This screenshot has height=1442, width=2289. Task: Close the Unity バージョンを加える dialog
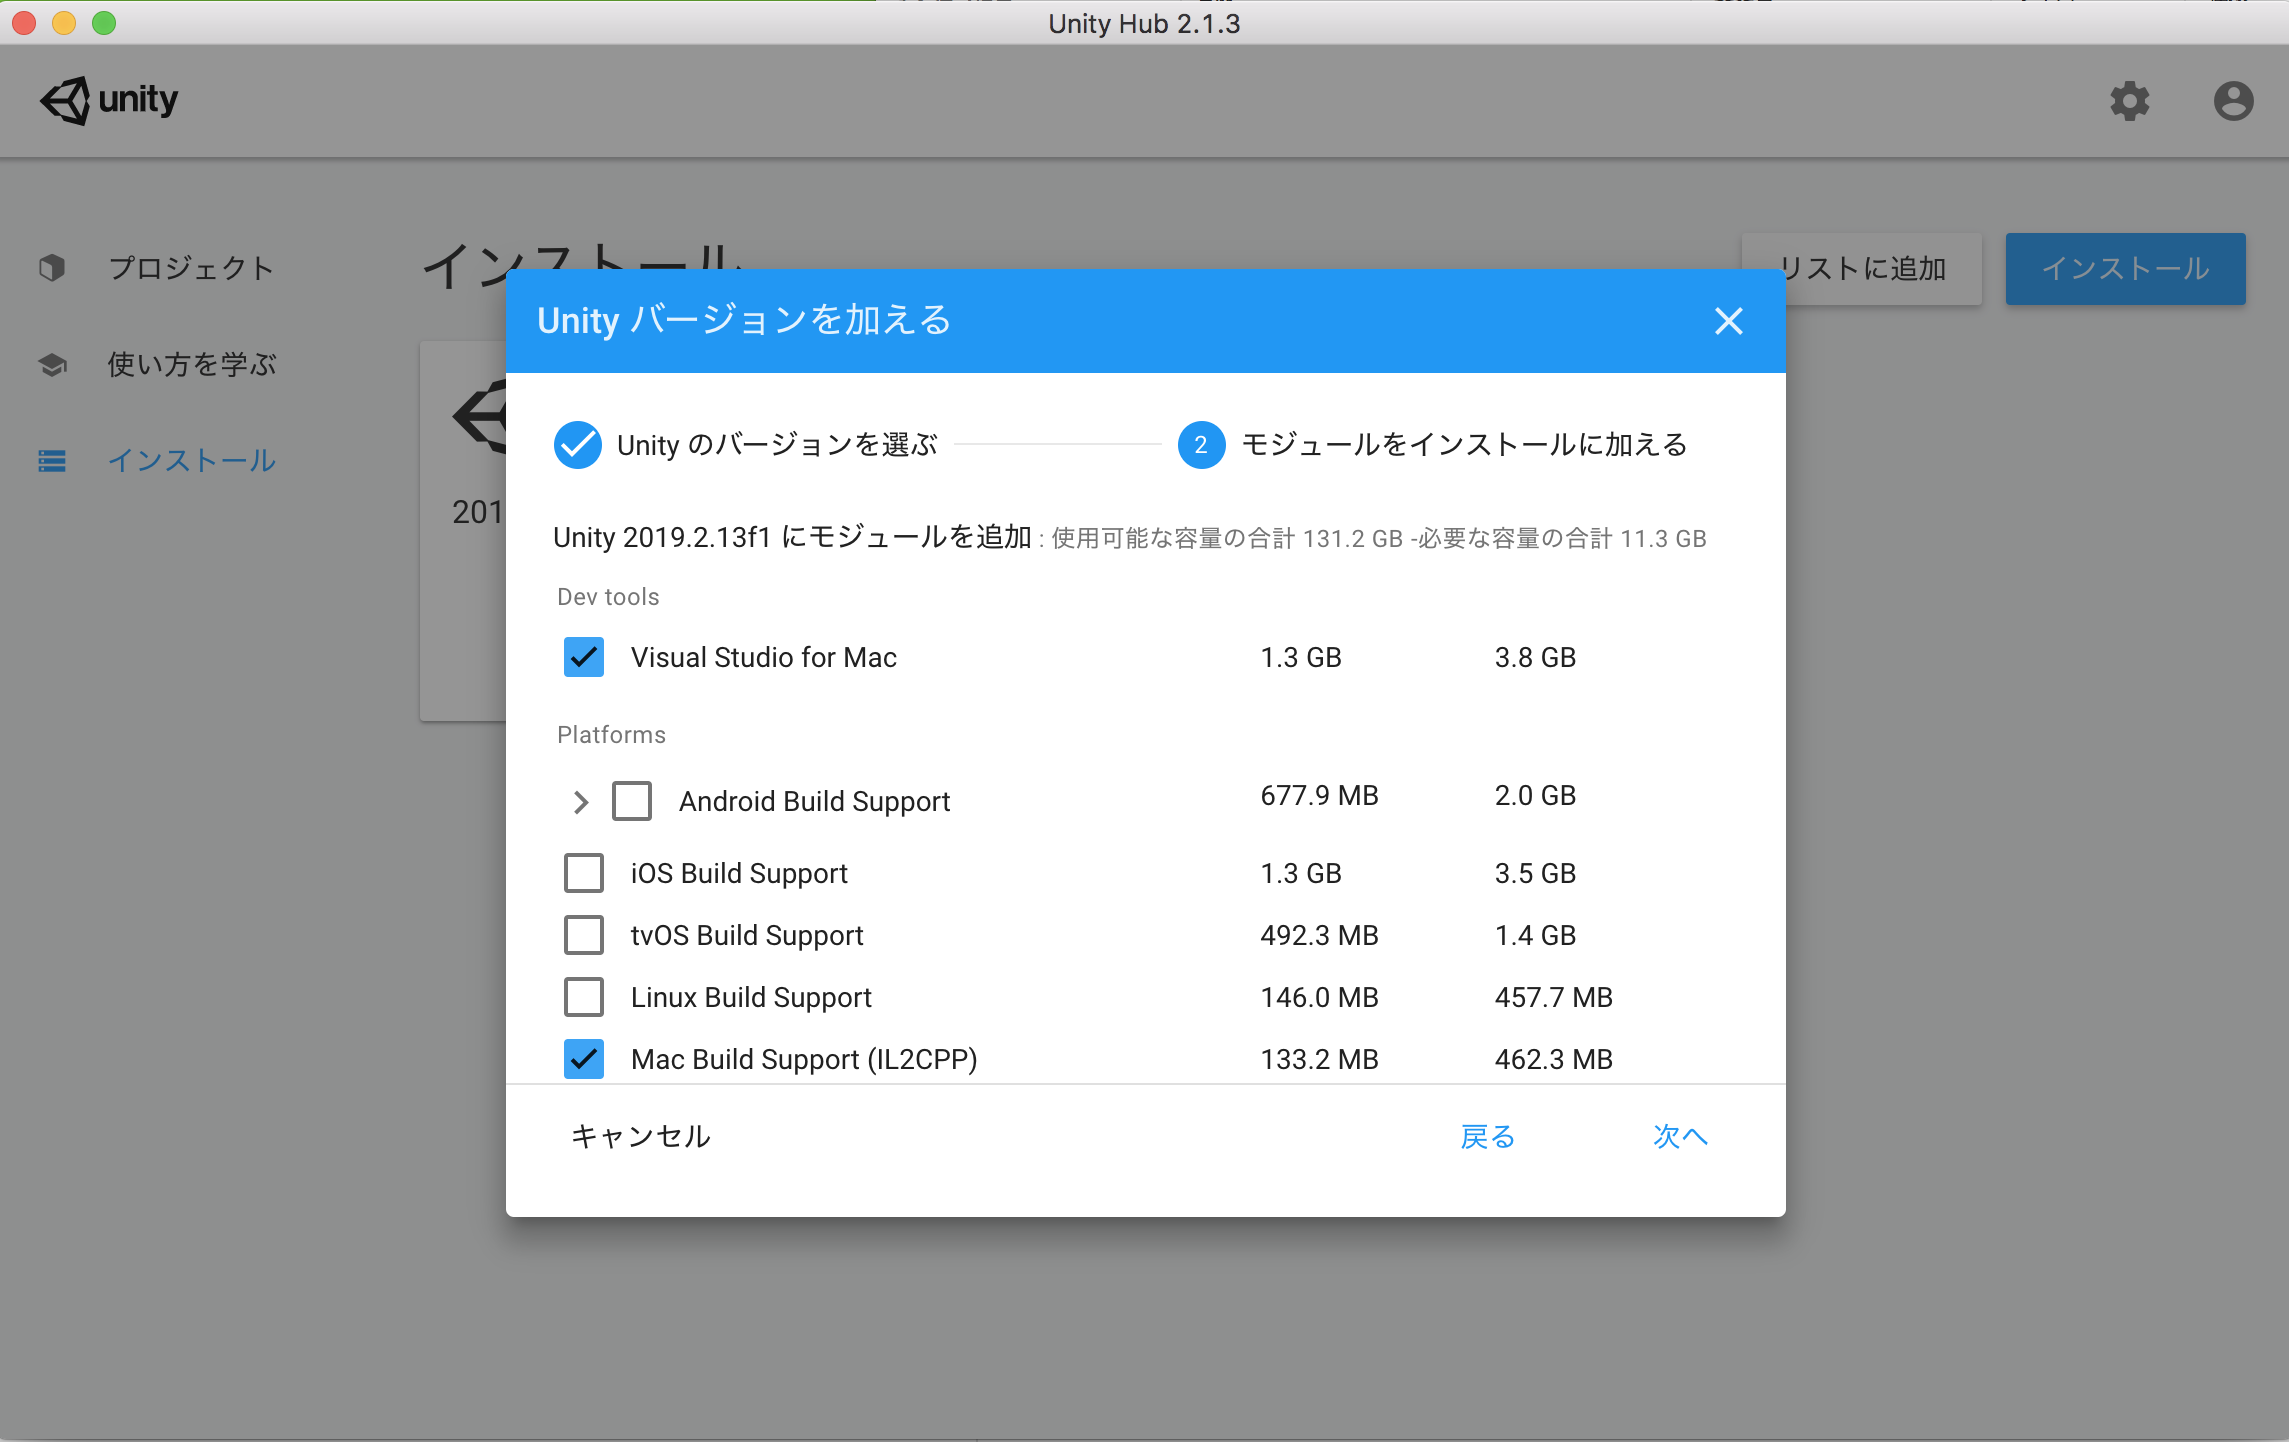(1728, 321)
